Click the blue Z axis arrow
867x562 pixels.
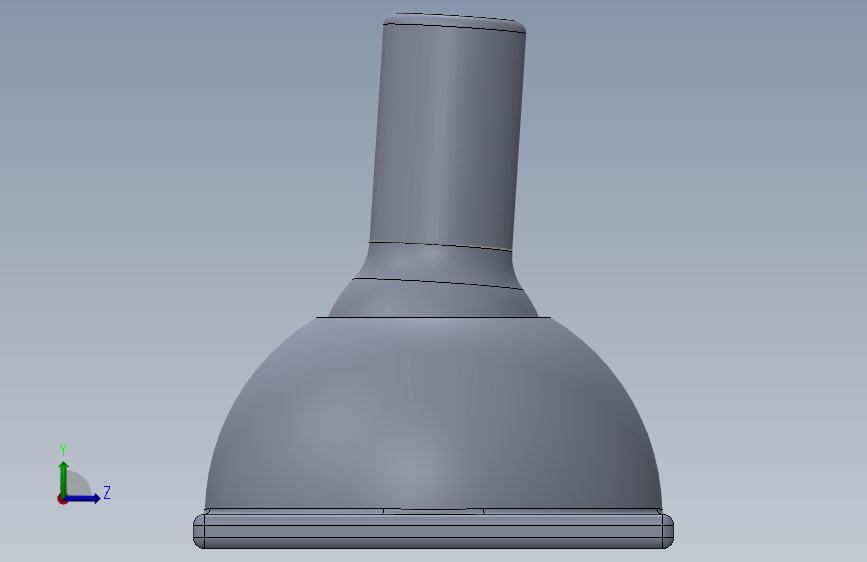82,498
